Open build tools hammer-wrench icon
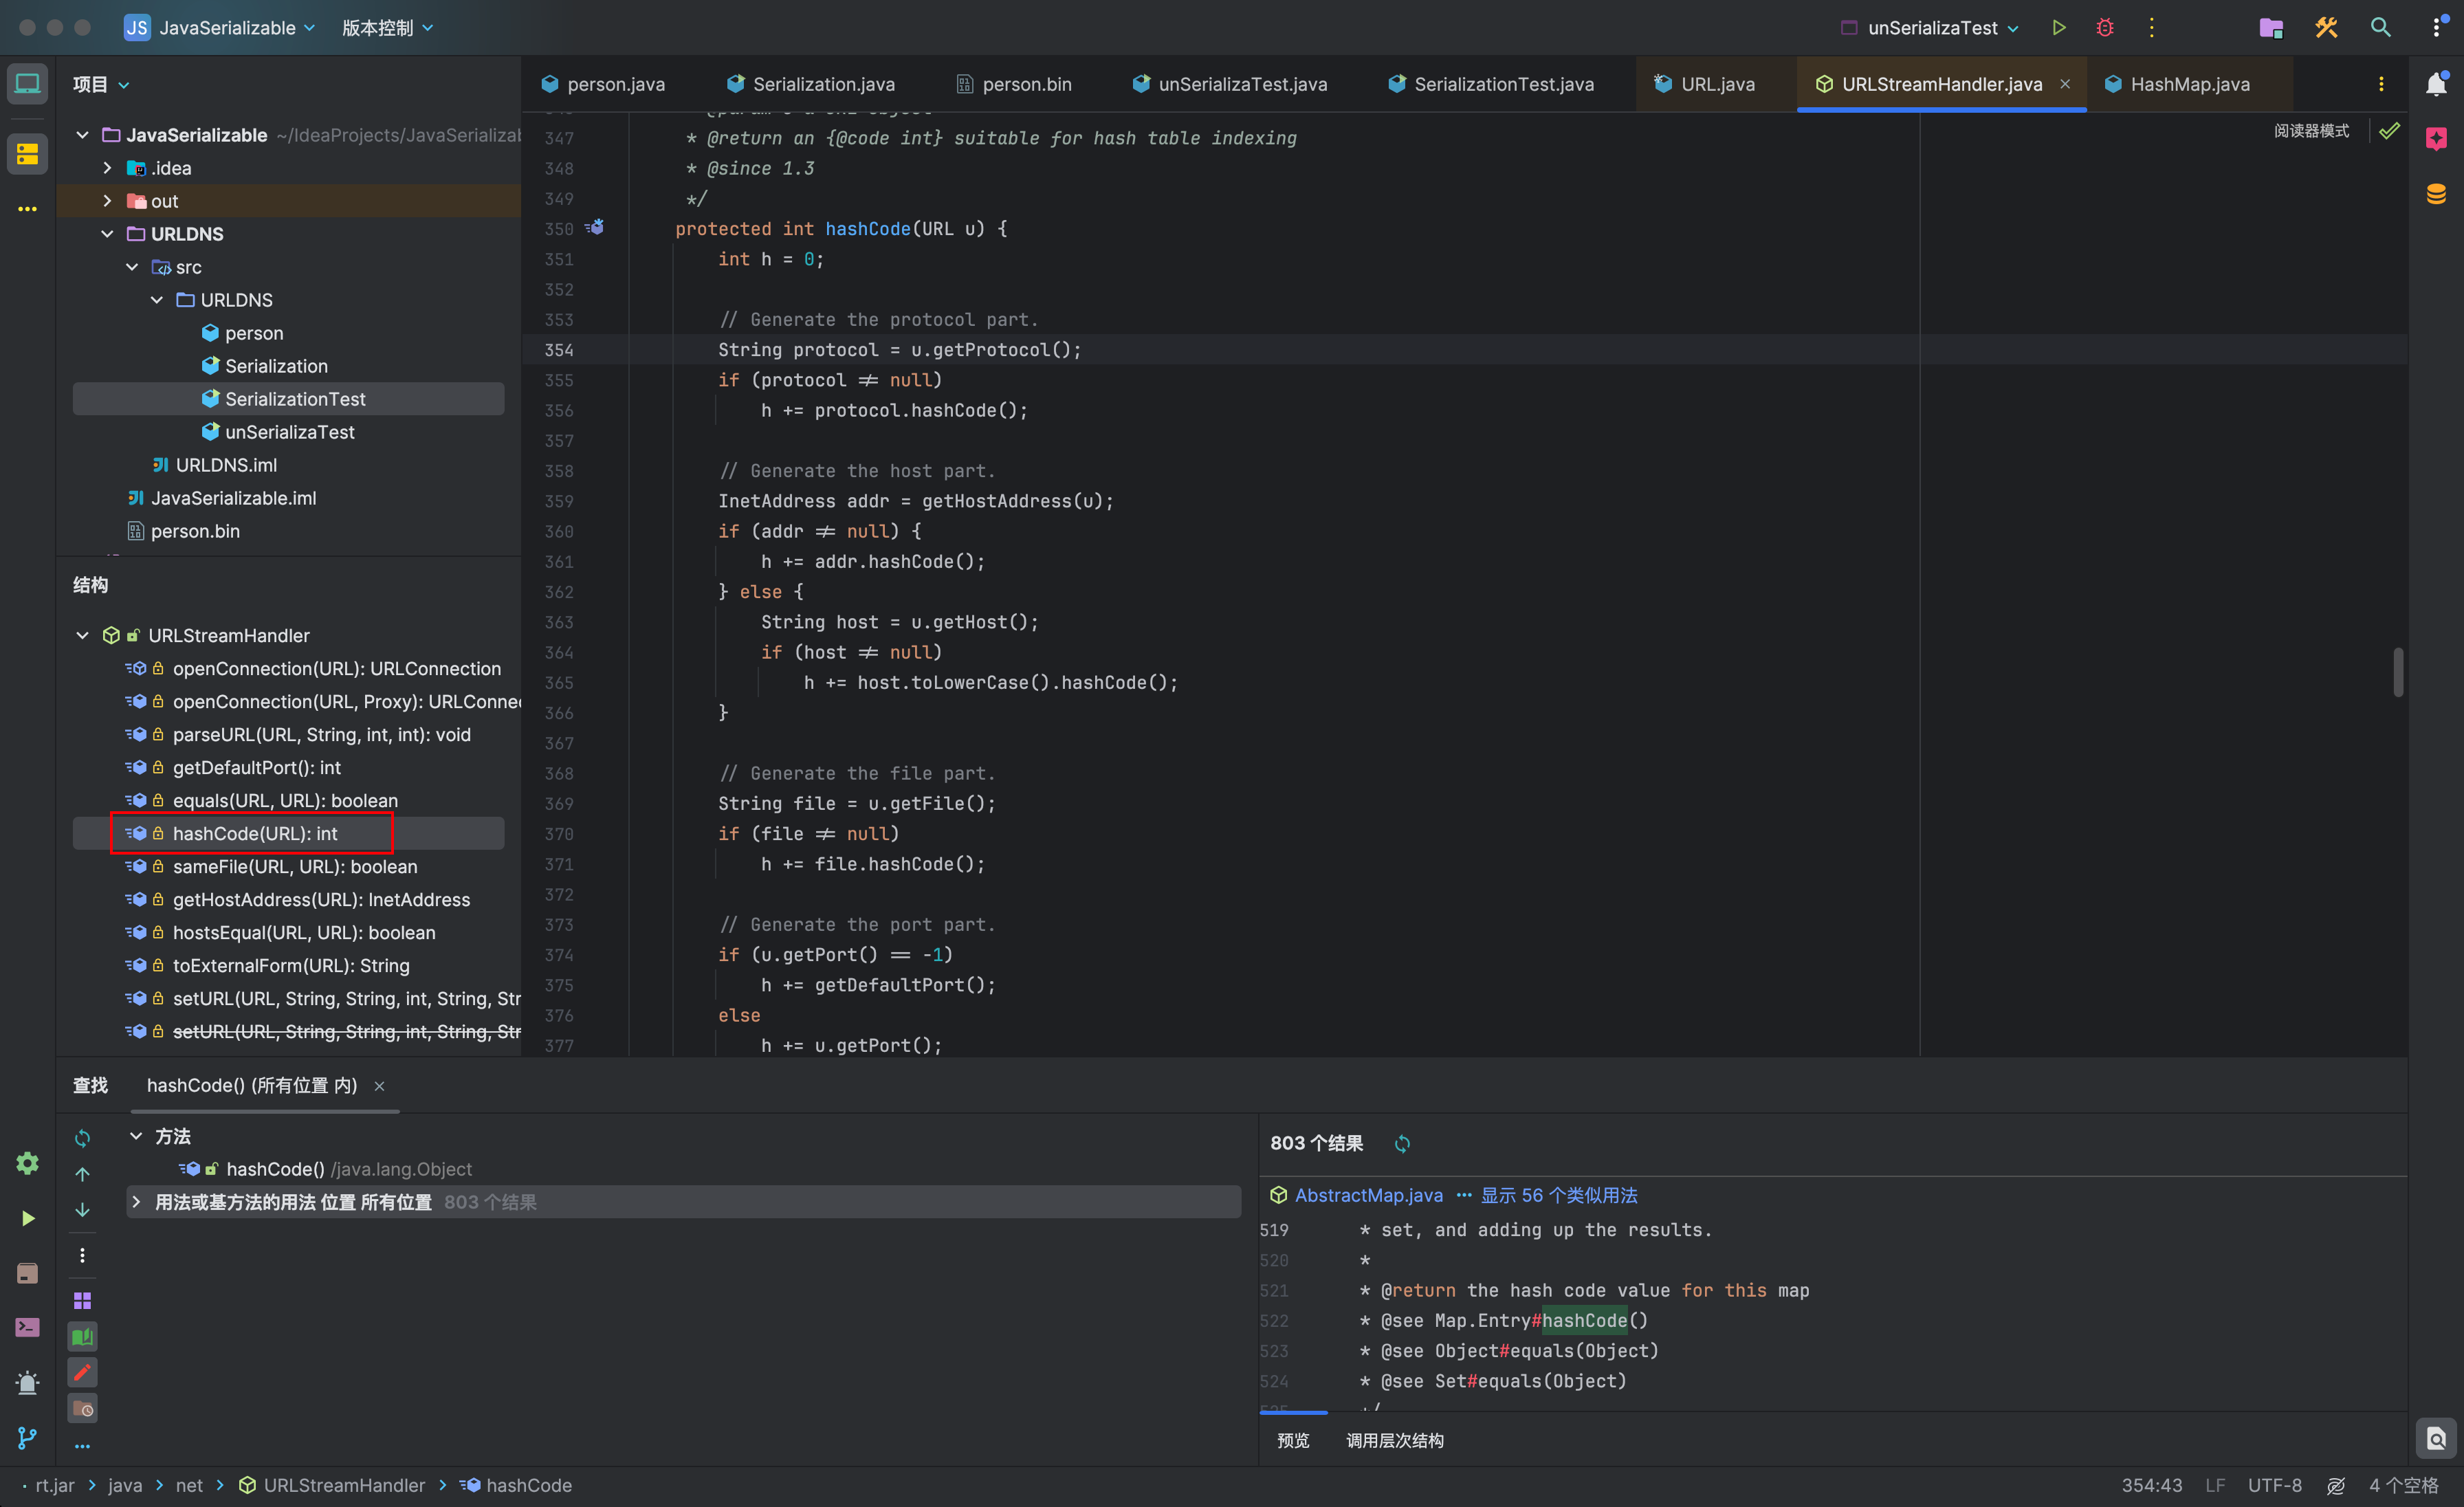 pyautogui.click(x=2326, y=28)
